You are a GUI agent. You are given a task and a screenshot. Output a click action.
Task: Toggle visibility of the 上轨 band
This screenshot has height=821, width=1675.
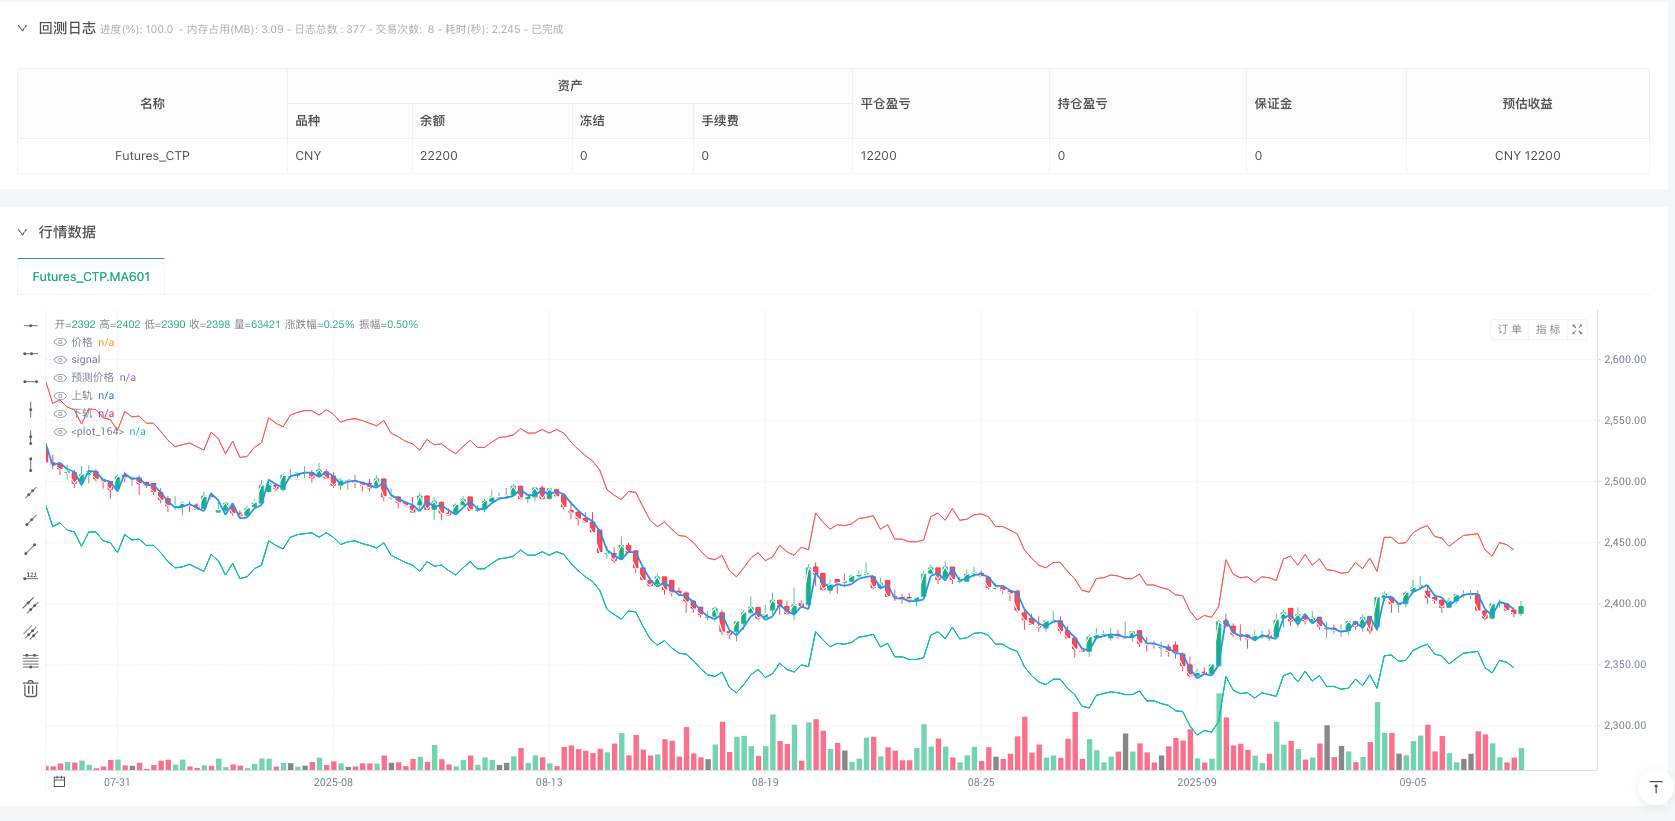tap(61, 396)
